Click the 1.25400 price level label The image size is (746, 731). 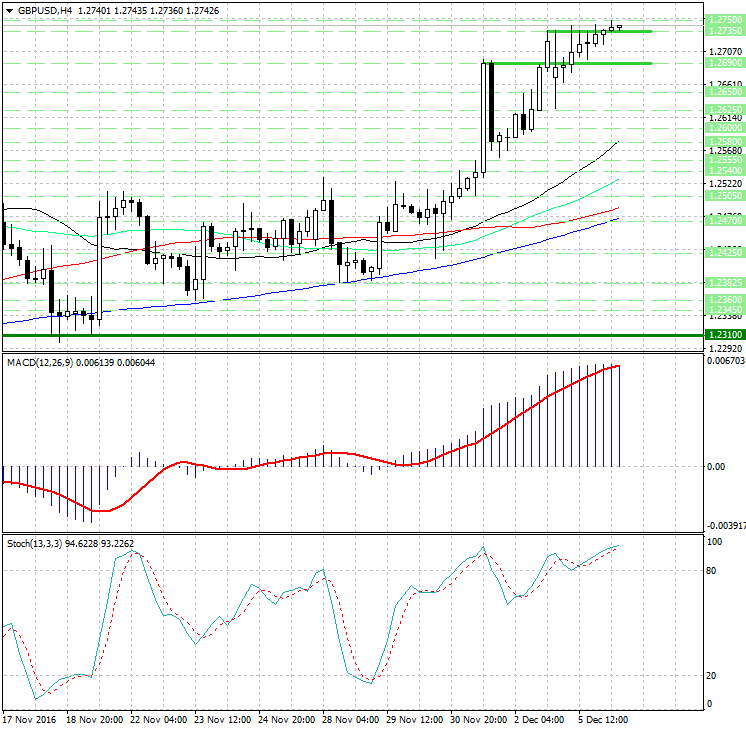pos(725,170)
